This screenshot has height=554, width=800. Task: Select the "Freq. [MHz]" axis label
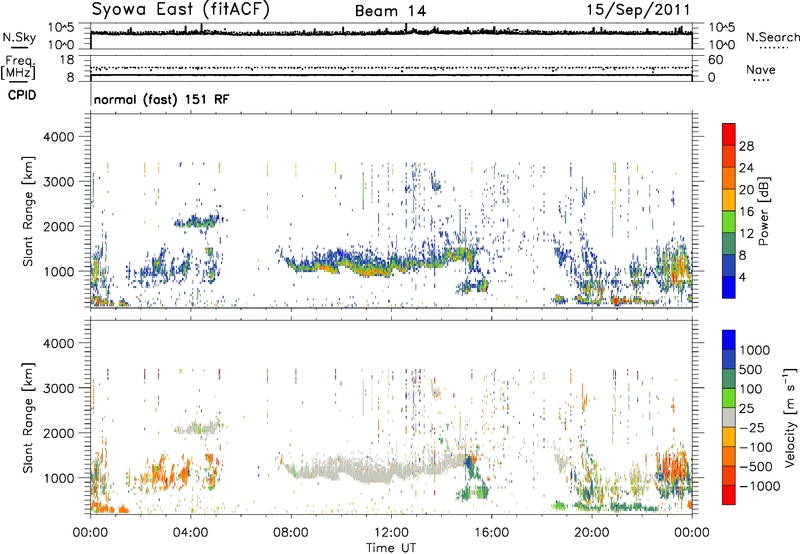point(18,67)
